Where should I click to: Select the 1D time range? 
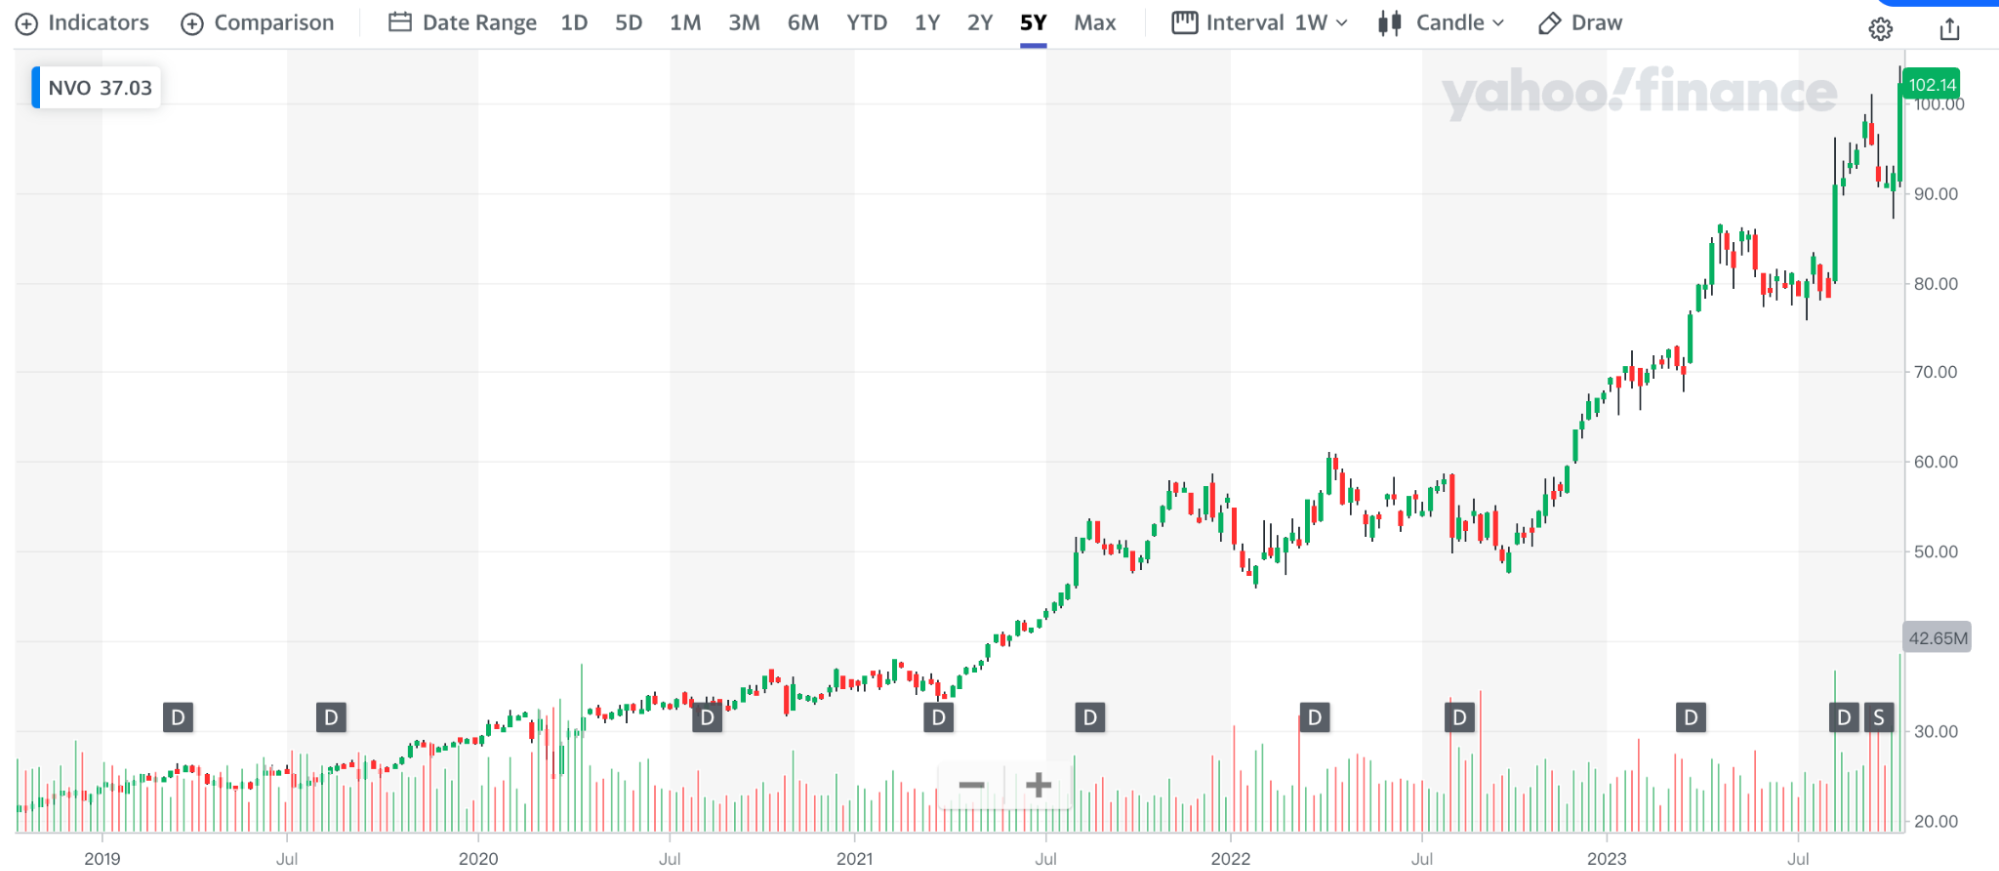[x=574, y=23]
